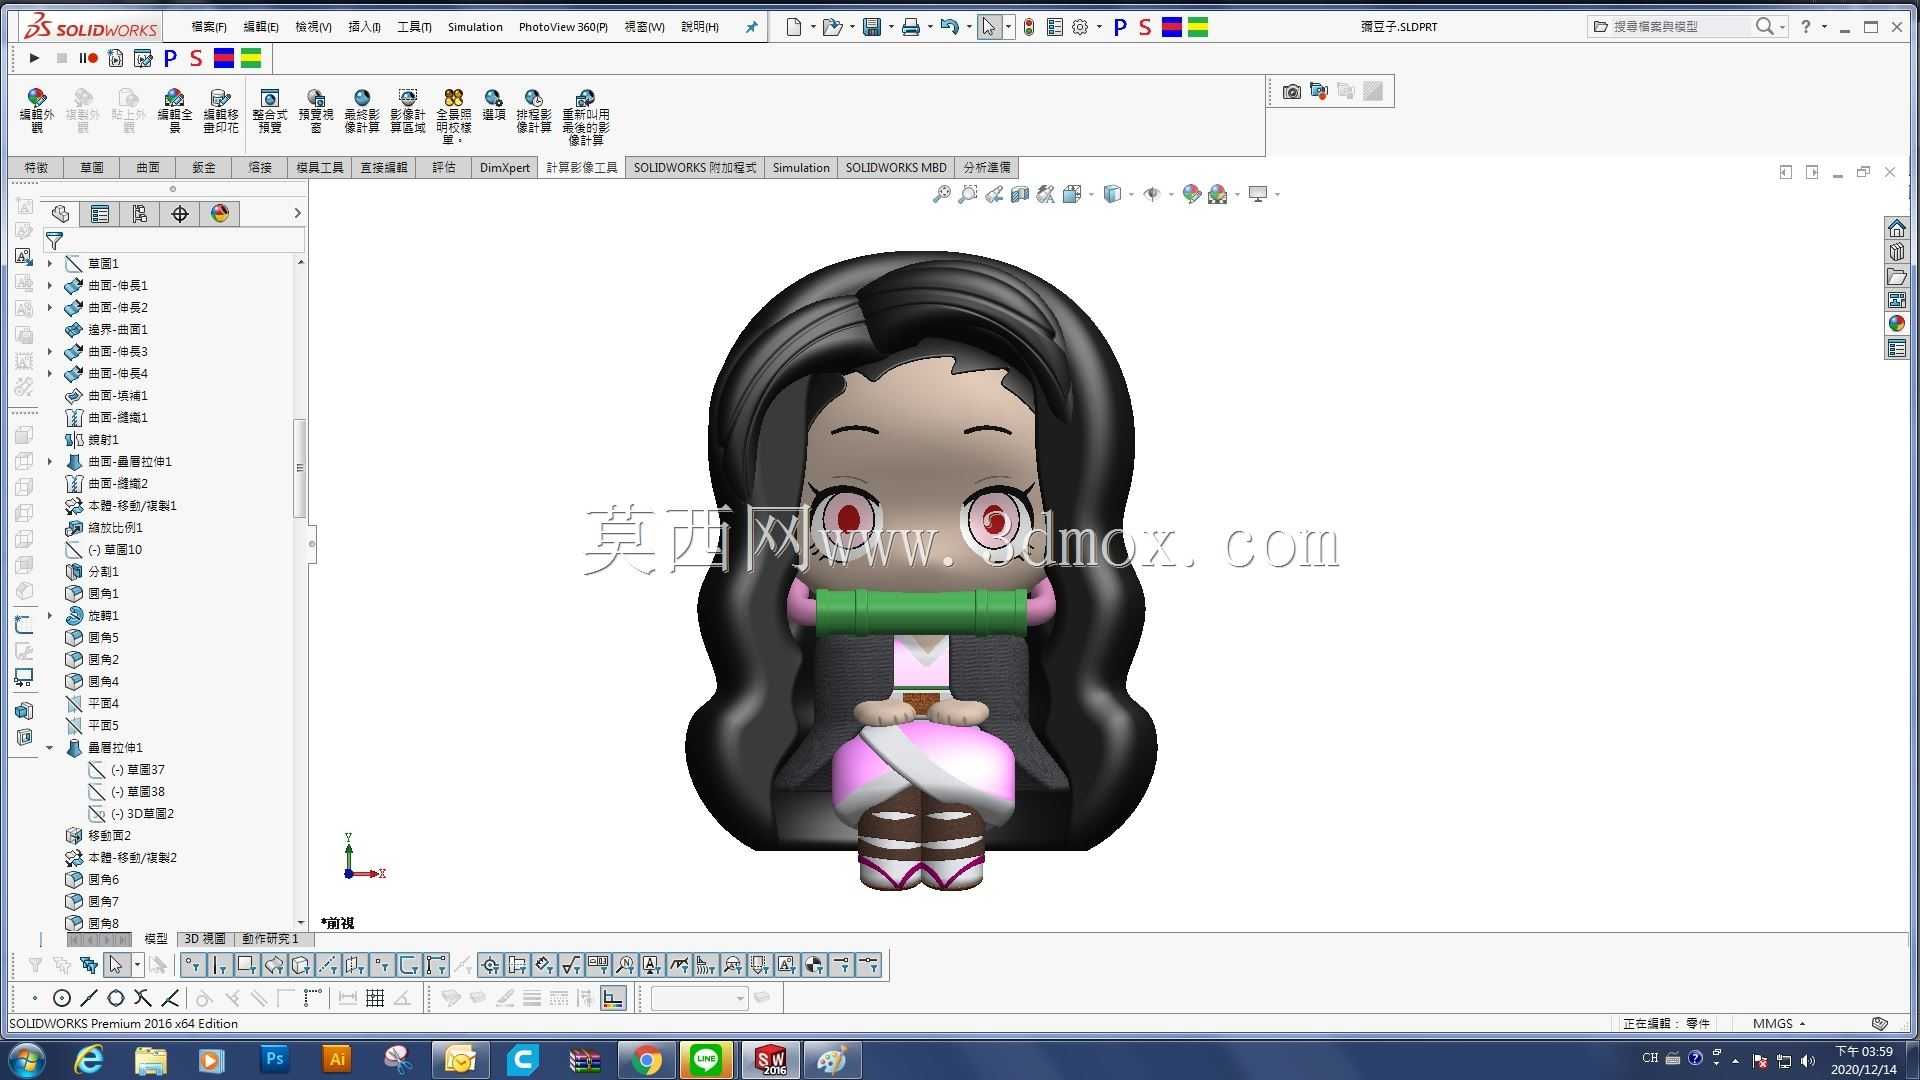Viewport: 1920px width, 1080px height.
Task: Click 重新叫用最後的影像計算 (Recall Last Render)
Action: coord(586,116)
